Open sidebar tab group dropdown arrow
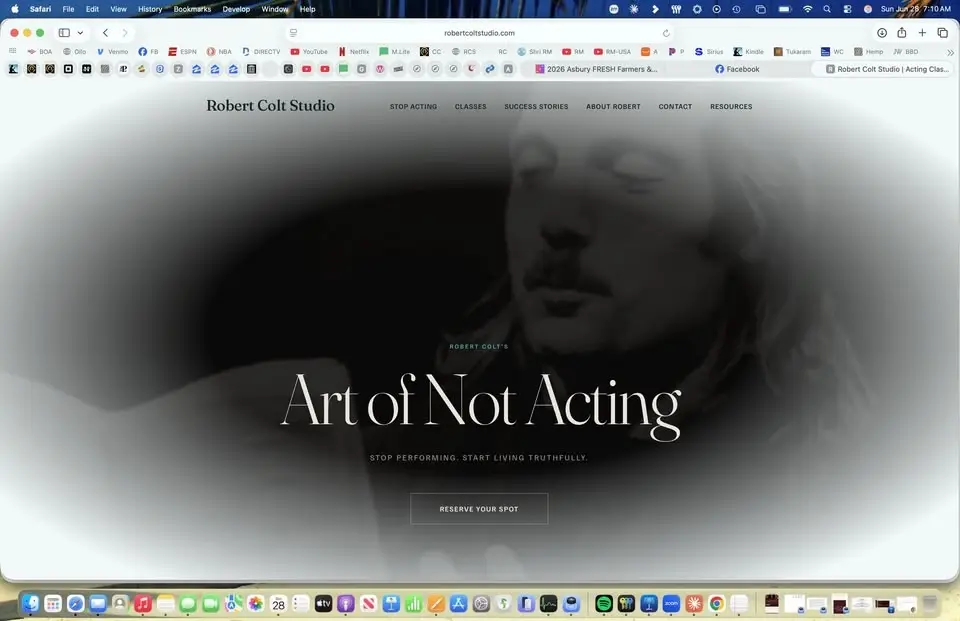This screenshot has height=621, width=960. point(80,33)
